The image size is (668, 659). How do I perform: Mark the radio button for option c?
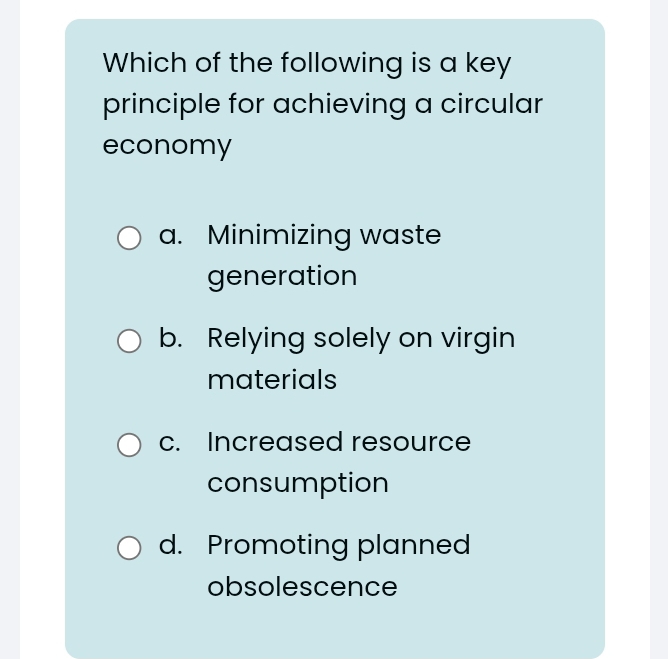tap(129, 445)
